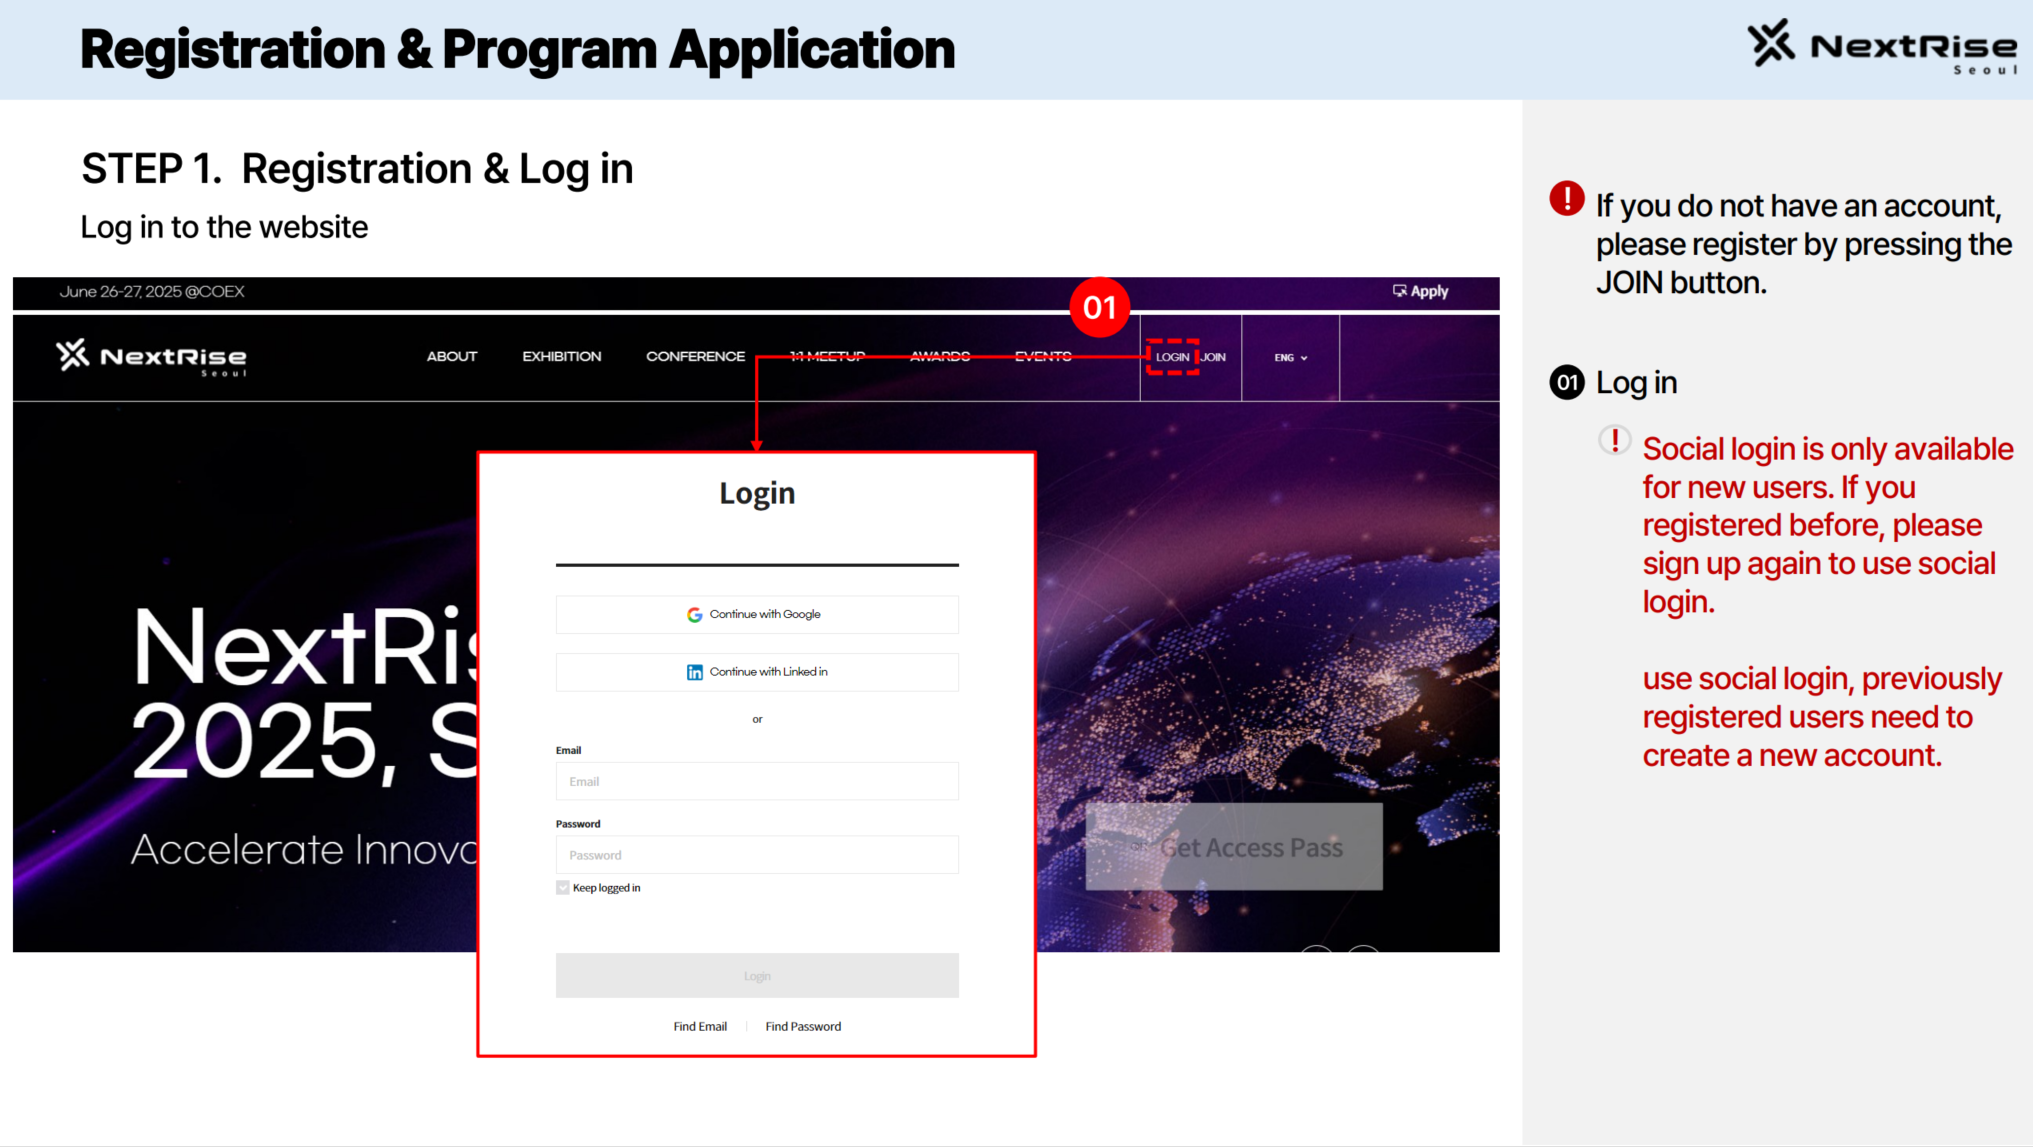Click the Apply icon in the top bar
The height and width of the screenshot is (1147, 2033).
tap(1399, 291)
